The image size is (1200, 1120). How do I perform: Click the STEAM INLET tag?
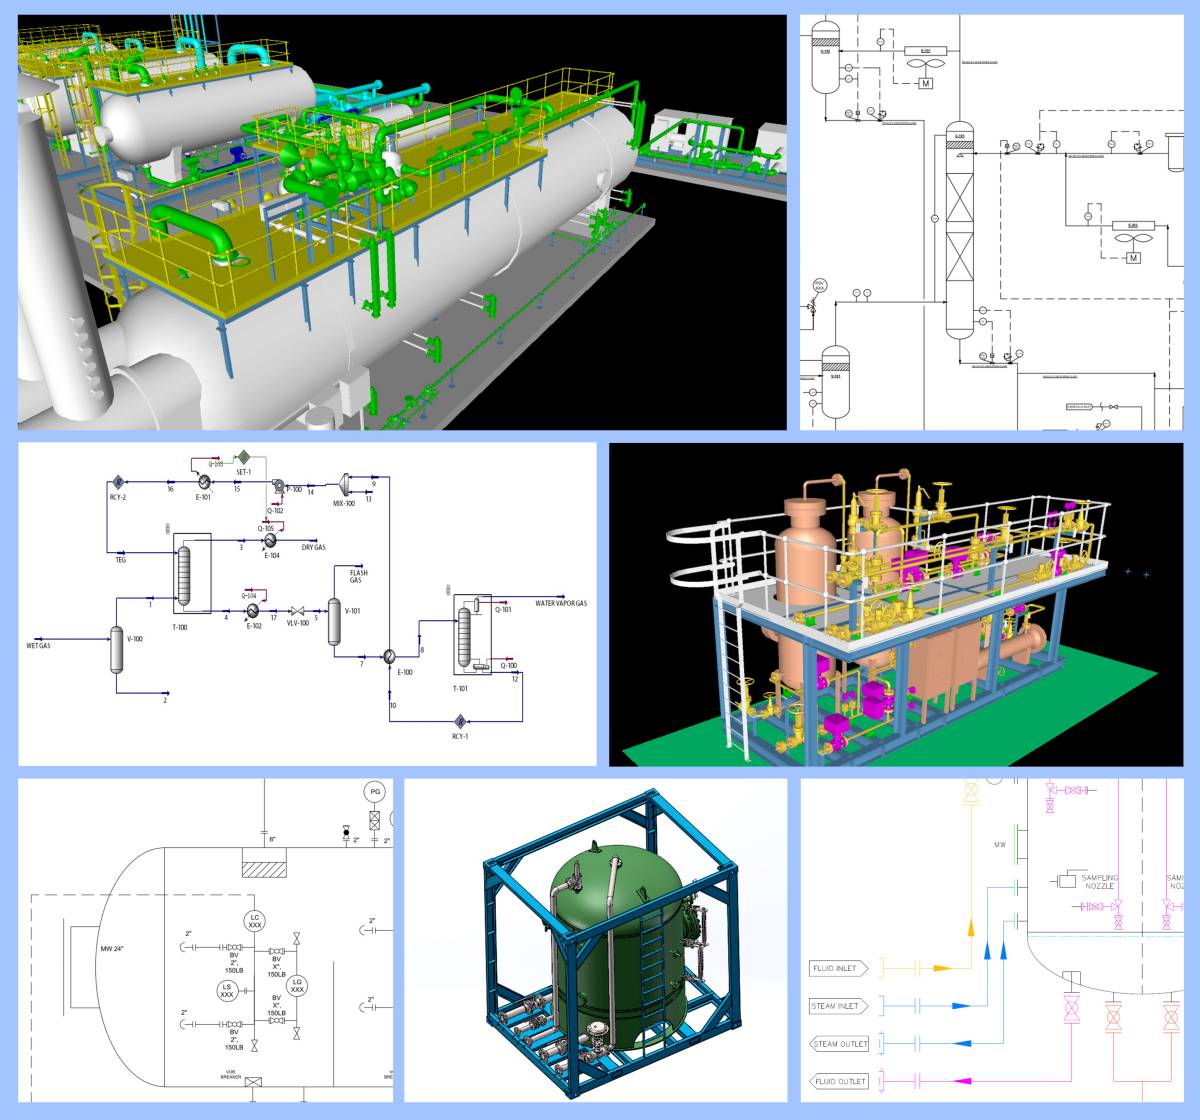[839, 1006]
